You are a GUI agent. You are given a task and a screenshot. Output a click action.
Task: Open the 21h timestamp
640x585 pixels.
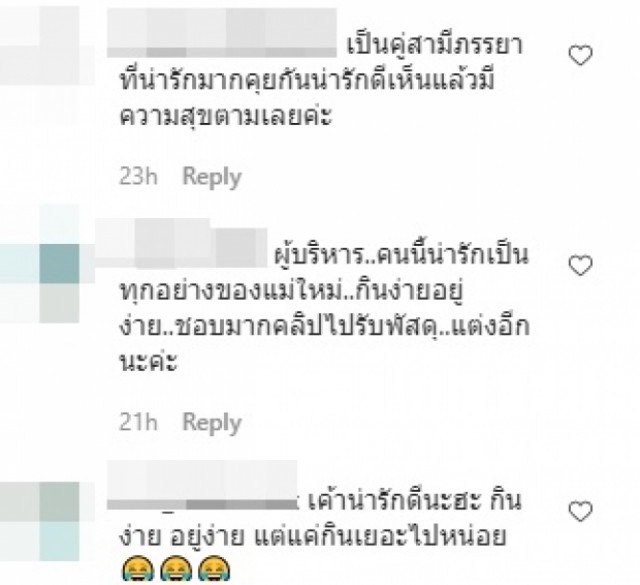coord(138,422)
